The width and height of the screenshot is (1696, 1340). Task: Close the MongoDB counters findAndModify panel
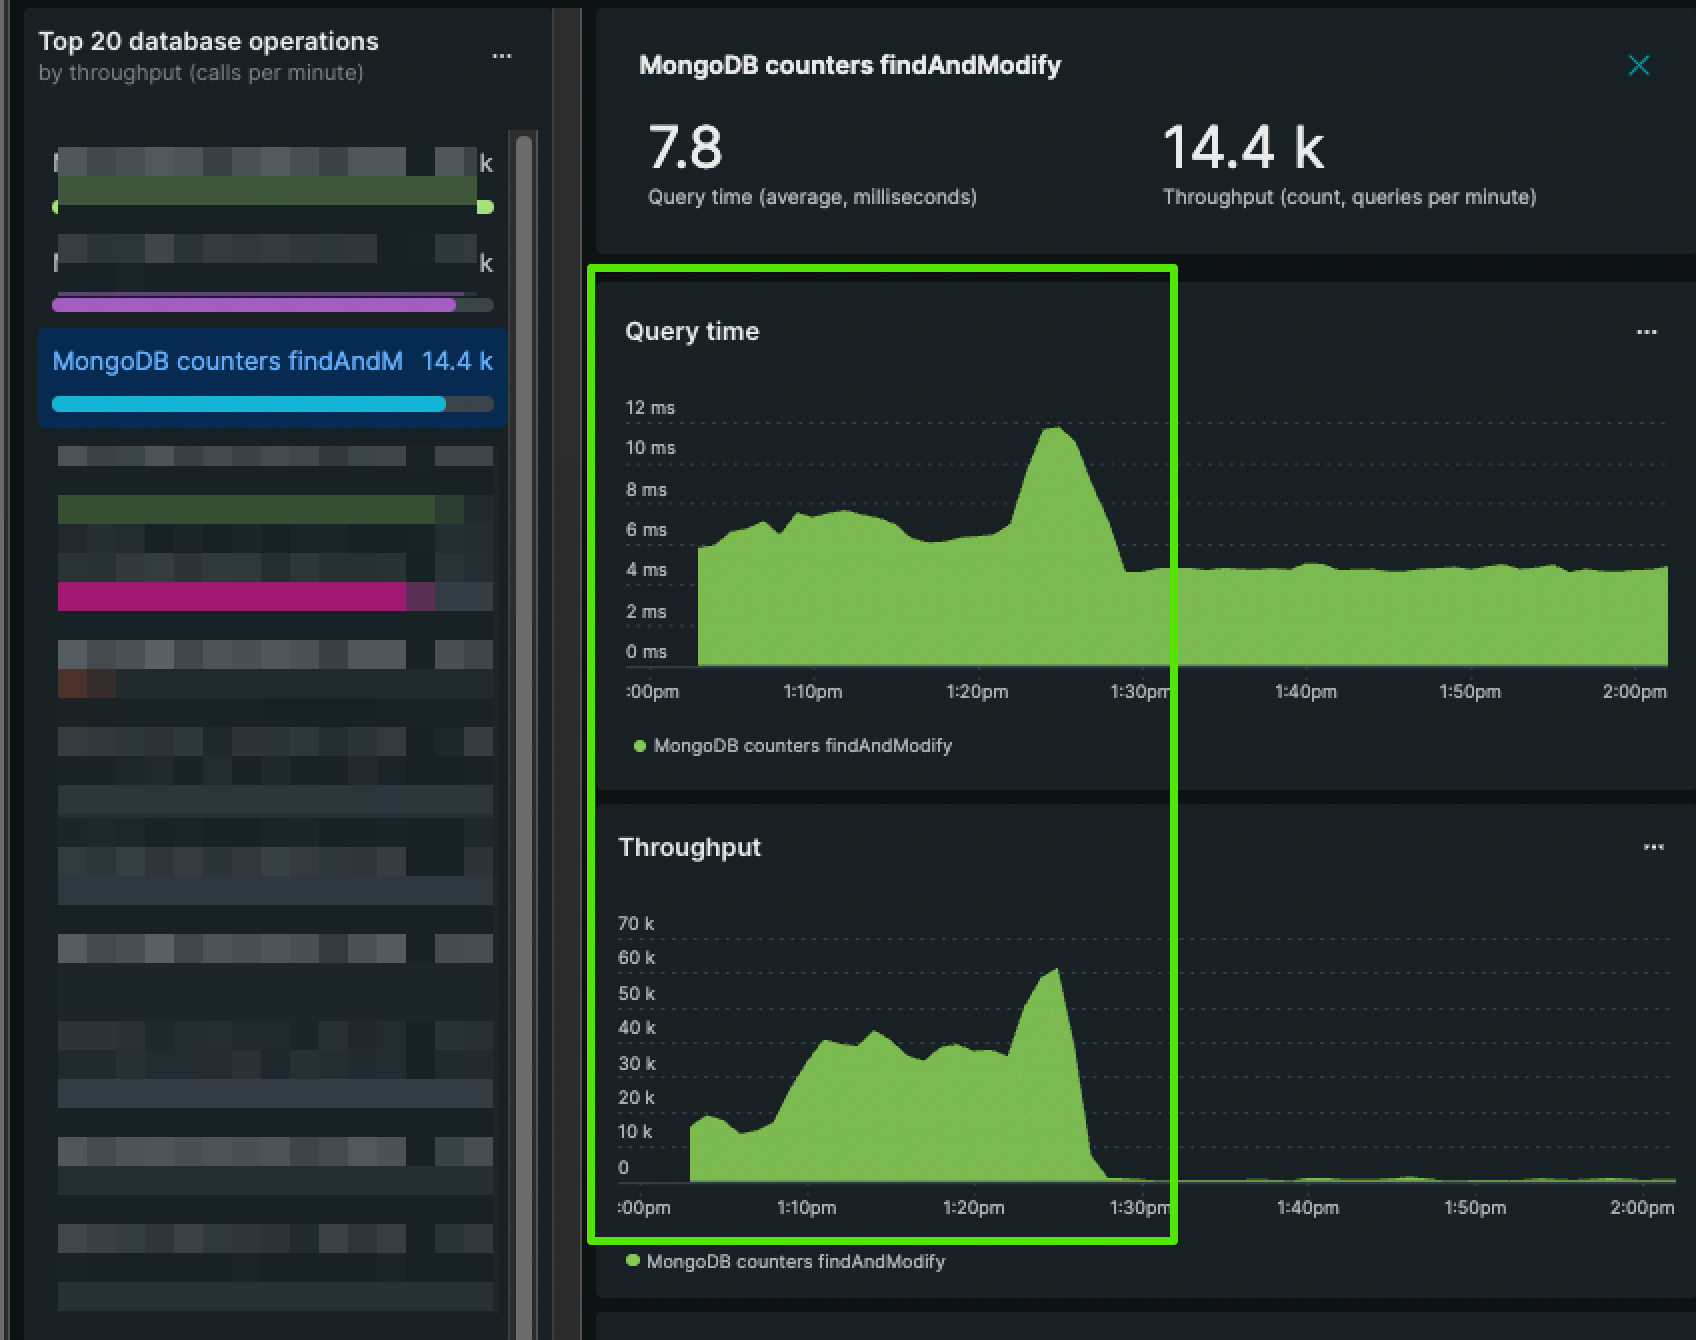(1638, 66)
